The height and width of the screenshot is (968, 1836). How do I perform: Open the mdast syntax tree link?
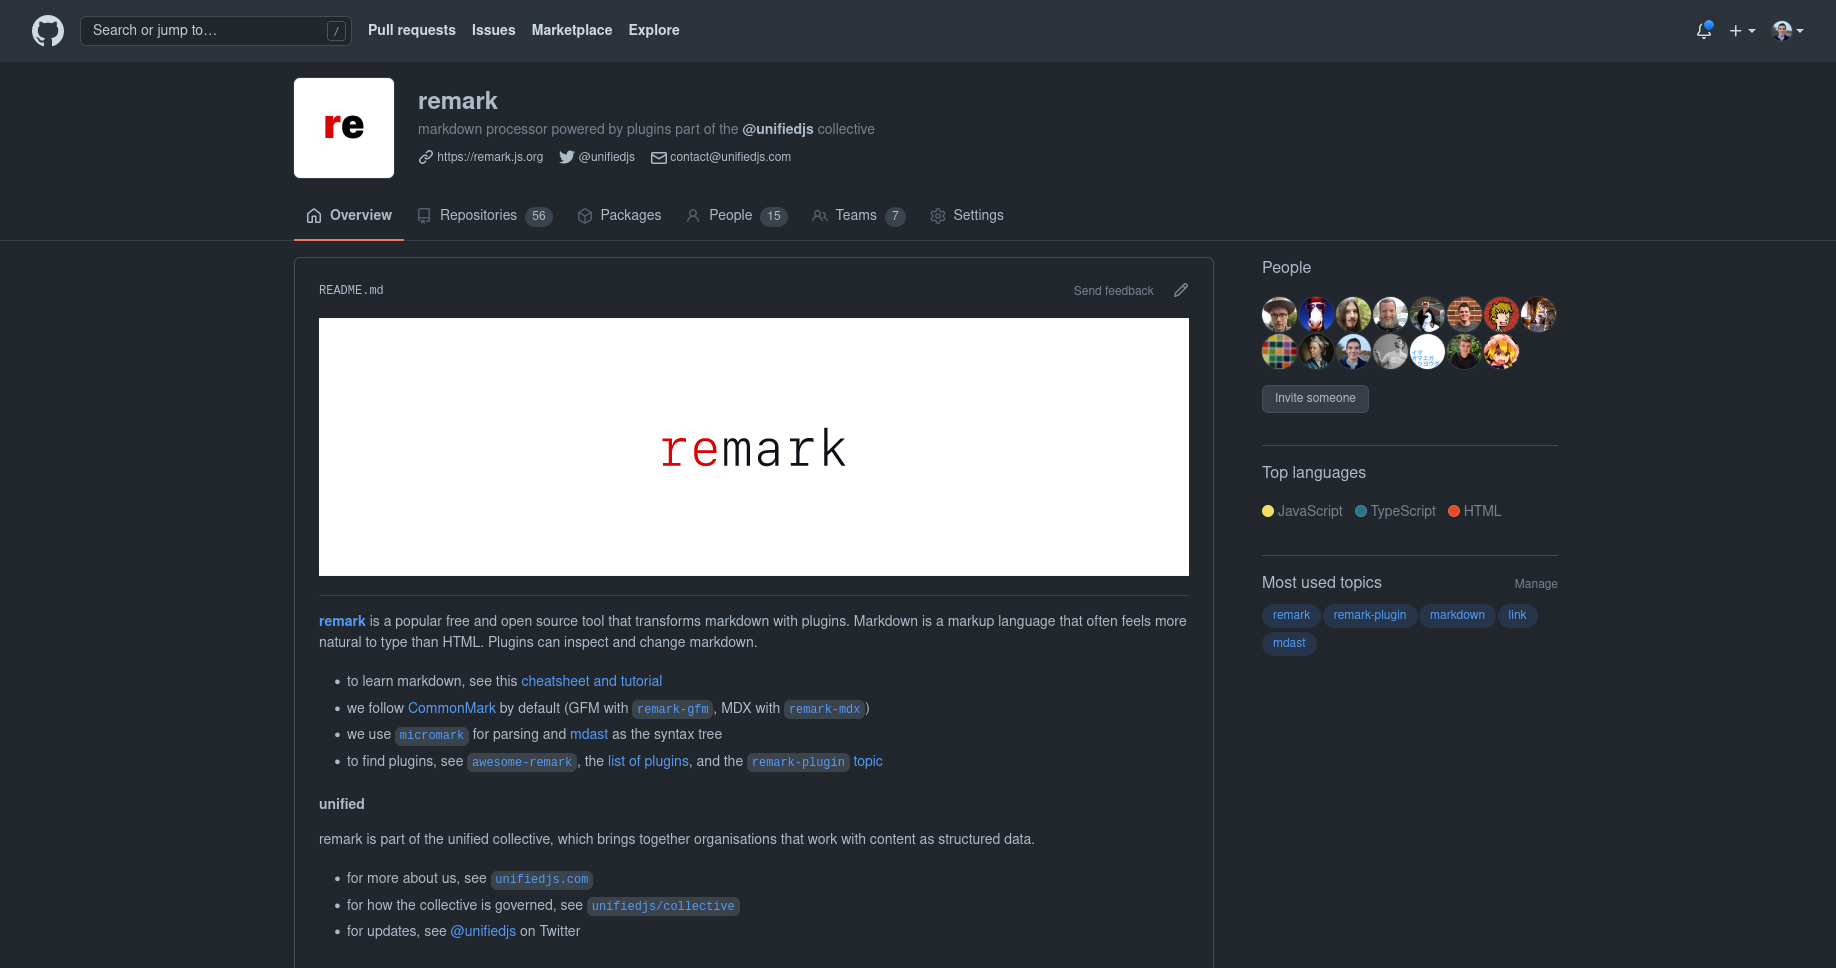[589, 734]
